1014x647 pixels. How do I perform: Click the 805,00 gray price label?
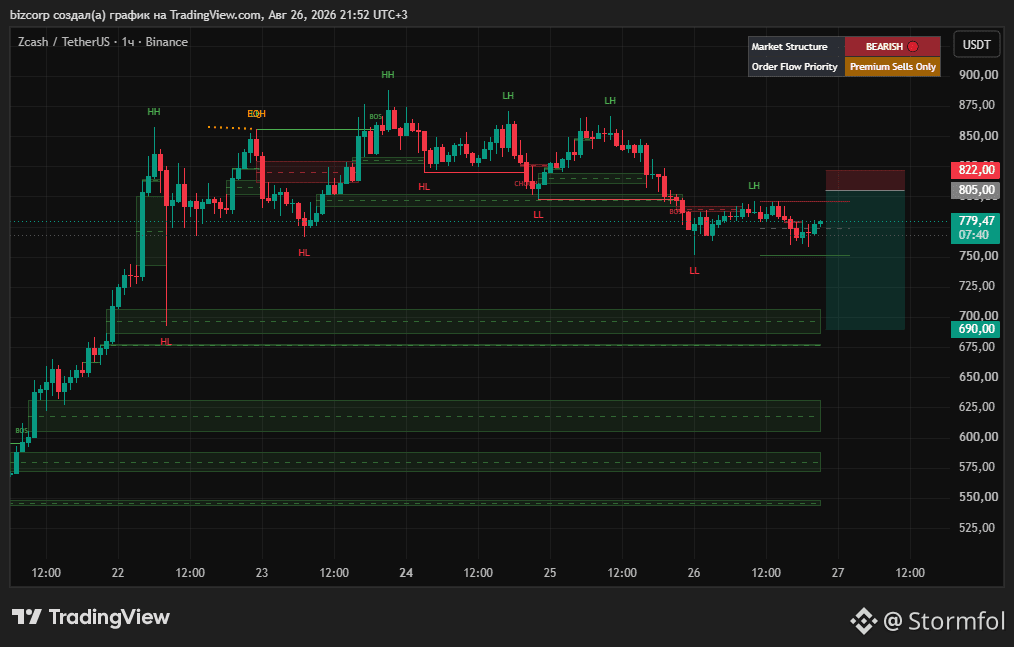(x=976, y=190)
